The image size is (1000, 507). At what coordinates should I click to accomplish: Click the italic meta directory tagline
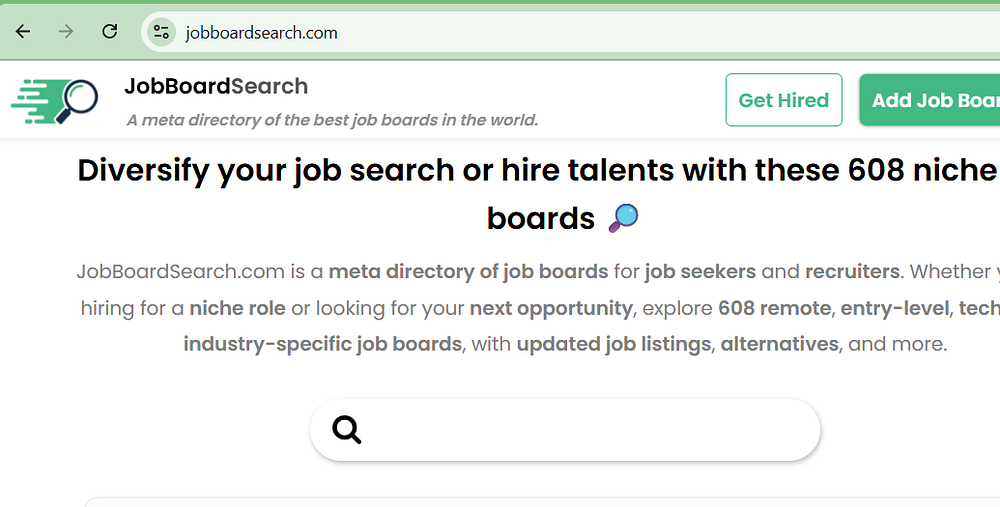[332, 120]
